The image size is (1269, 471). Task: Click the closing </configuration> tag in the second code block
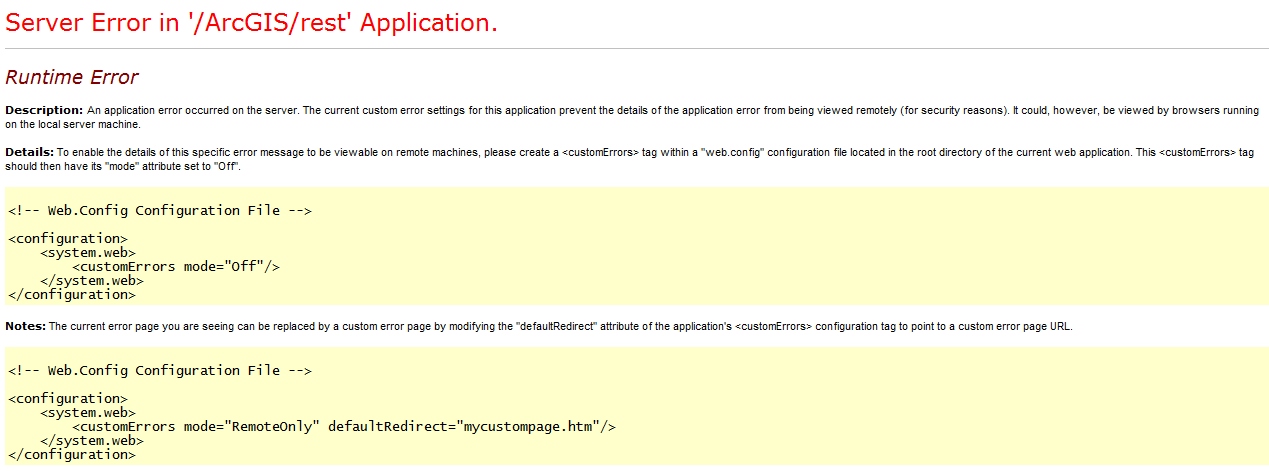coord(72,455)
